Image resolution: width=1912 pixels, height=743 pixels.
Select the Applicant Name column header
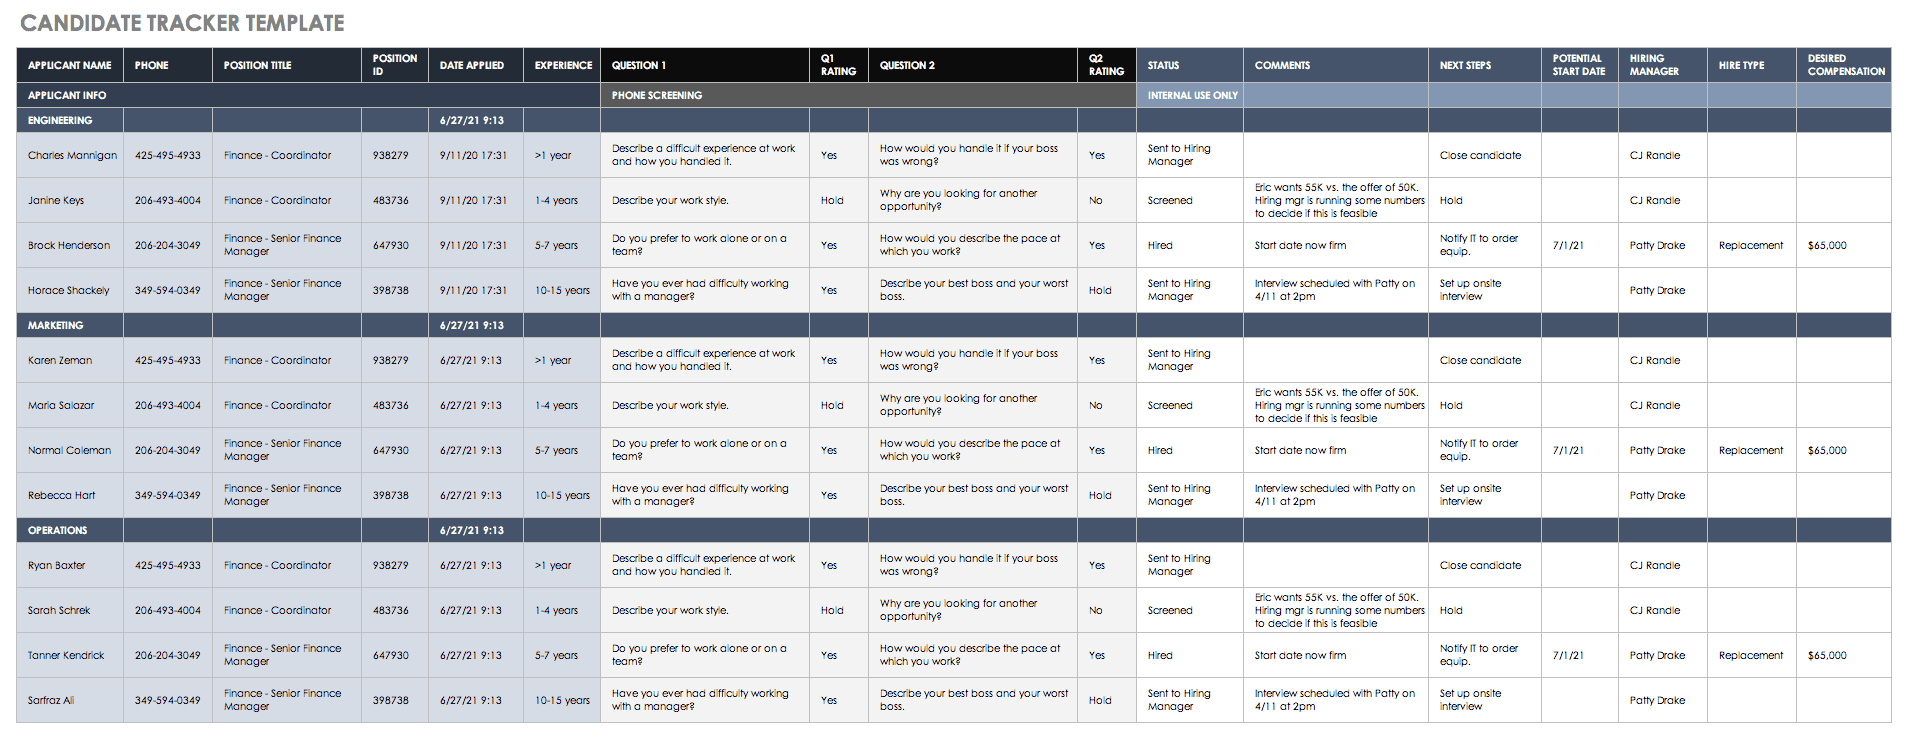pyautogui.click(x=70, y=65)
